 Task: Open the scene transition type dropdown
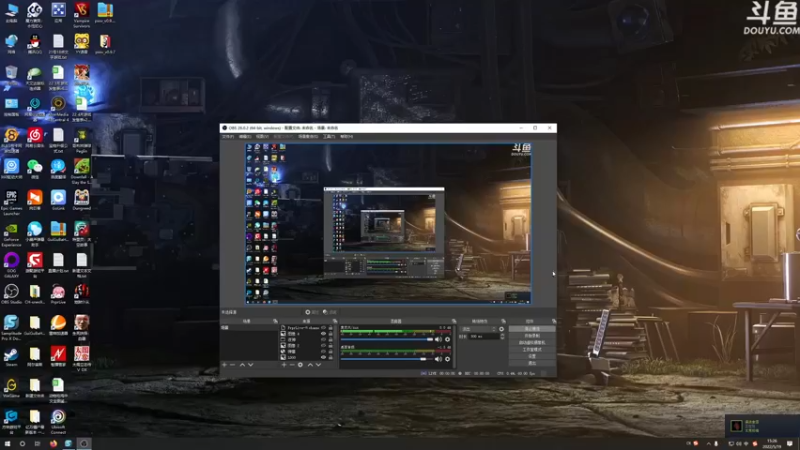479,329
